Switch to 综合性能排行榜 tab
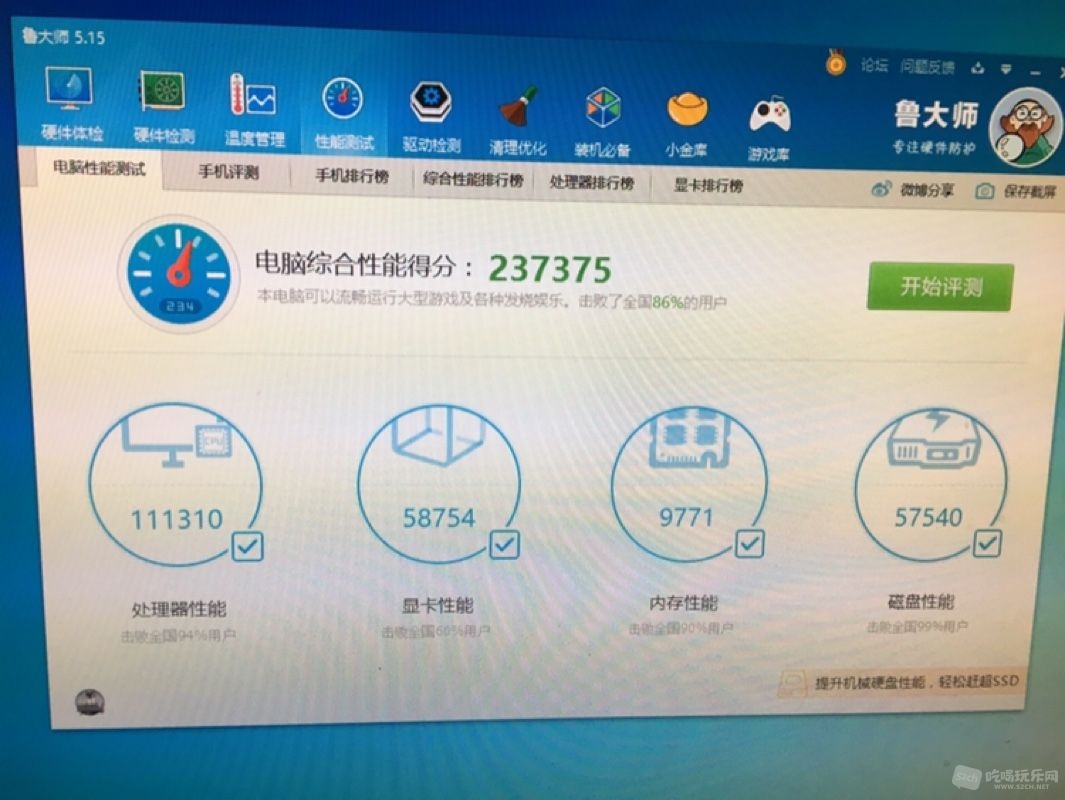The width and height of the screenshot is (1065, 800). 473,180
